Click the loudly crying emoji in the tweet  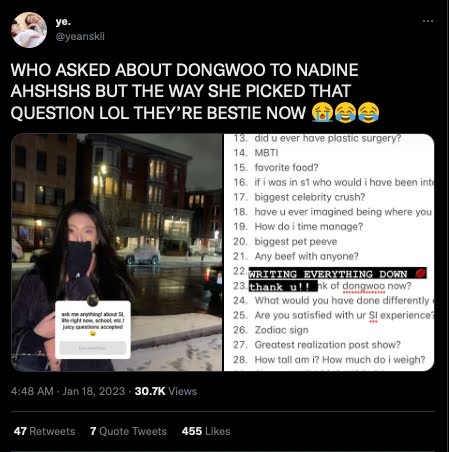322,113
